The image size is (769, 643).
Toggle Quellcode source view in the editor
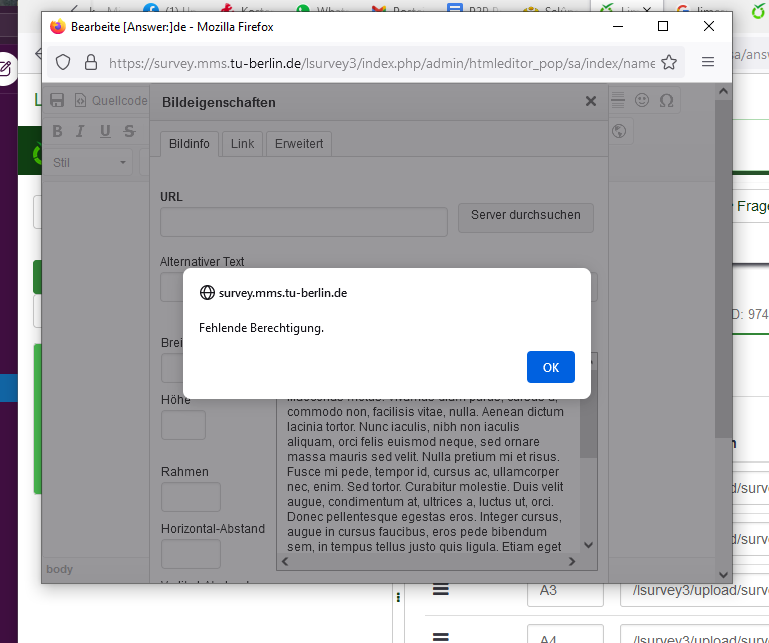pyautogui.click(x=111, y=101)
